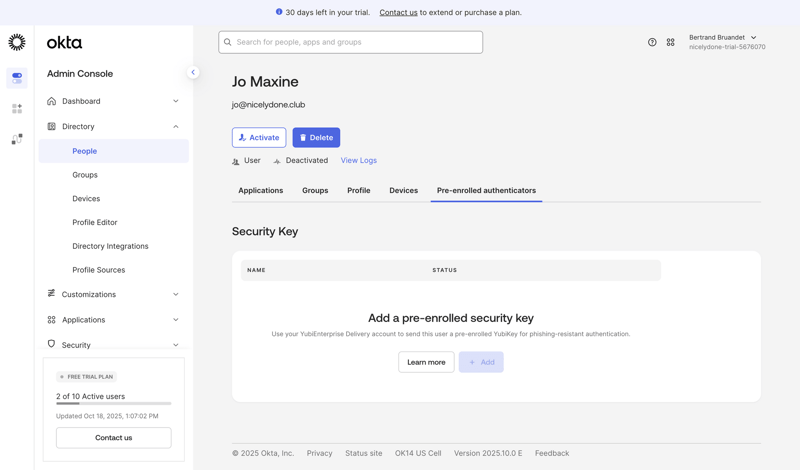Viewport: 800px width, 470px height.
Task: Click the Customizations sliders icon
Action: point(52,293)
